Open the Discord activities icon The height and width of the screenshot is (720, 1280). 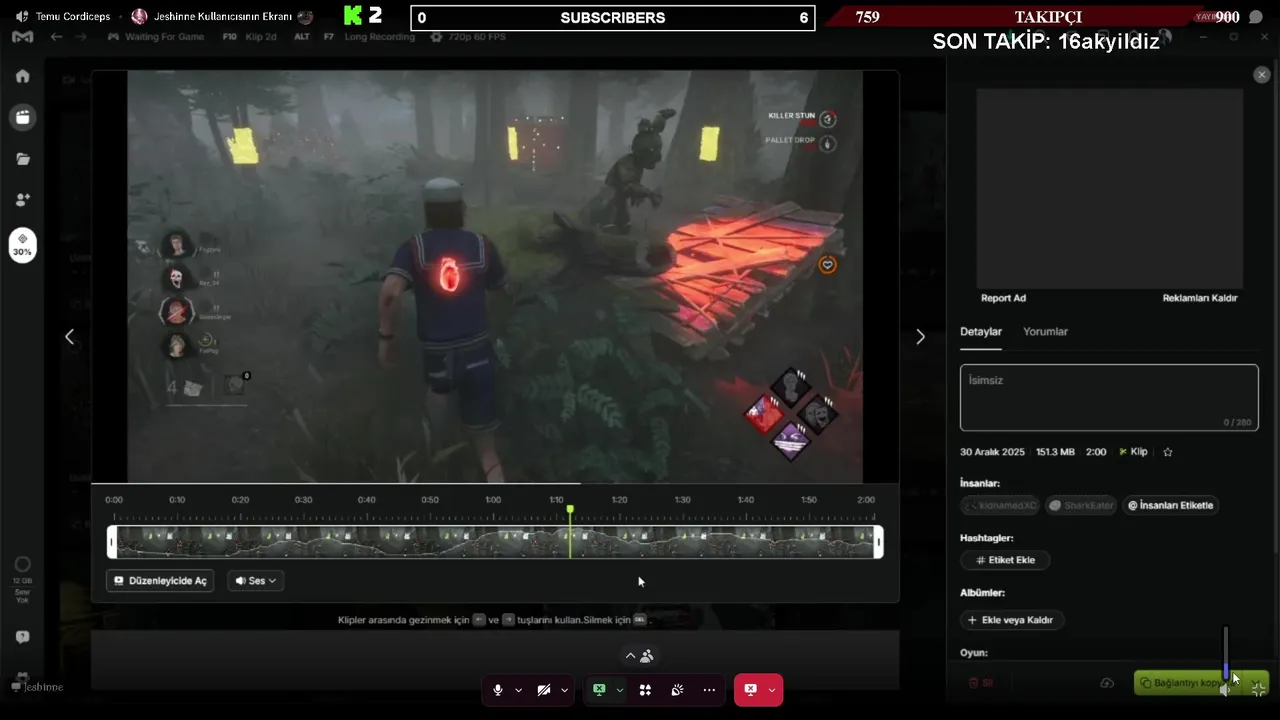point(645,690)
